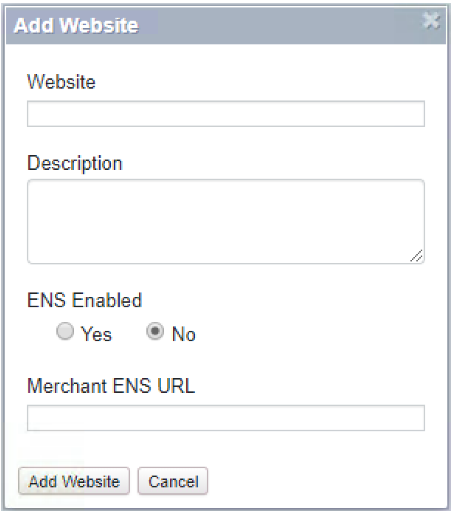Click the Description box resize handle
Viewport: 451px width, 512px height.
click(x=417, y=256)
